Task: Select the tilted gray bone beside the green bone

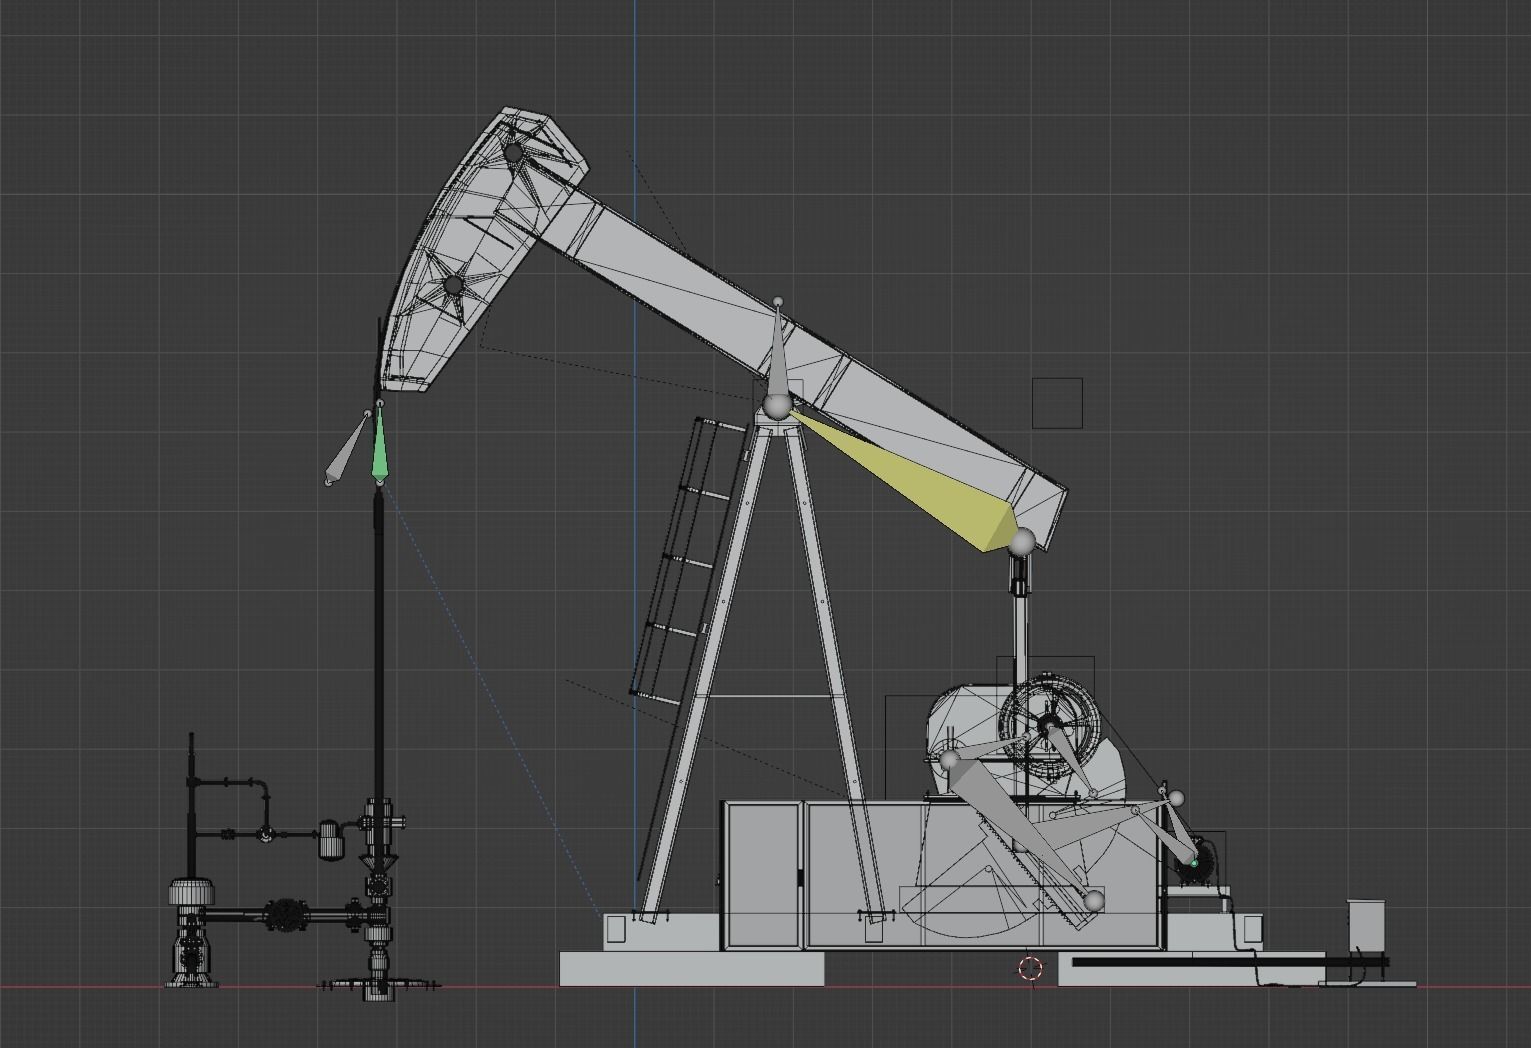Action: click(346, 449)
